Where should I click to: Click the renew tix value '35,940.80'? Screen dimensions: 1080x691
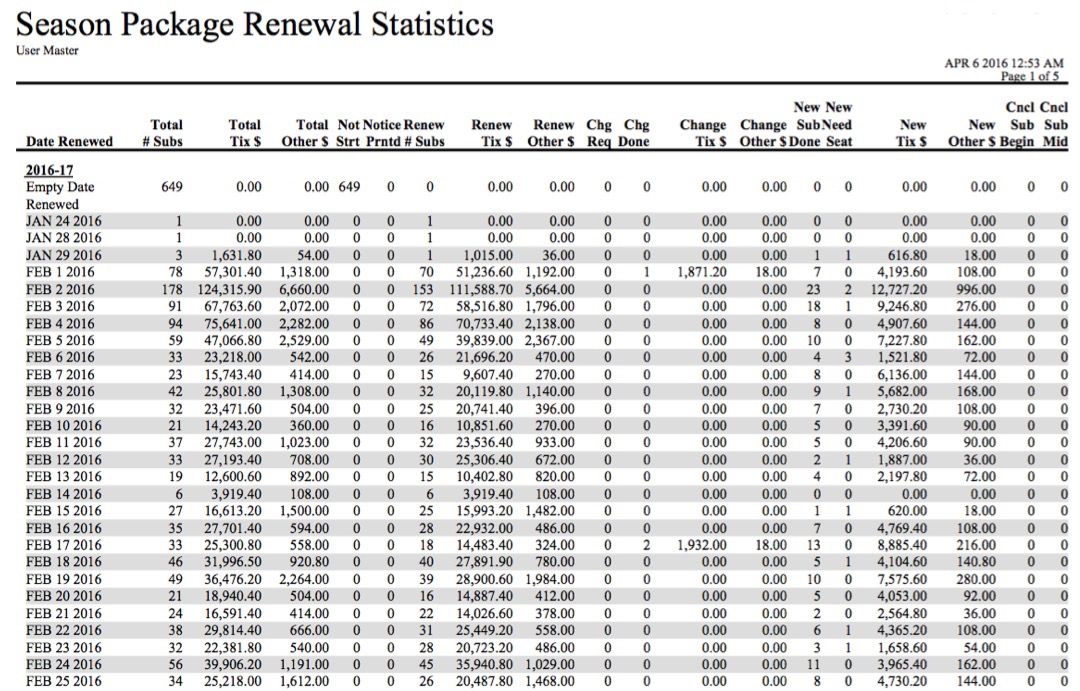(484, 664)
